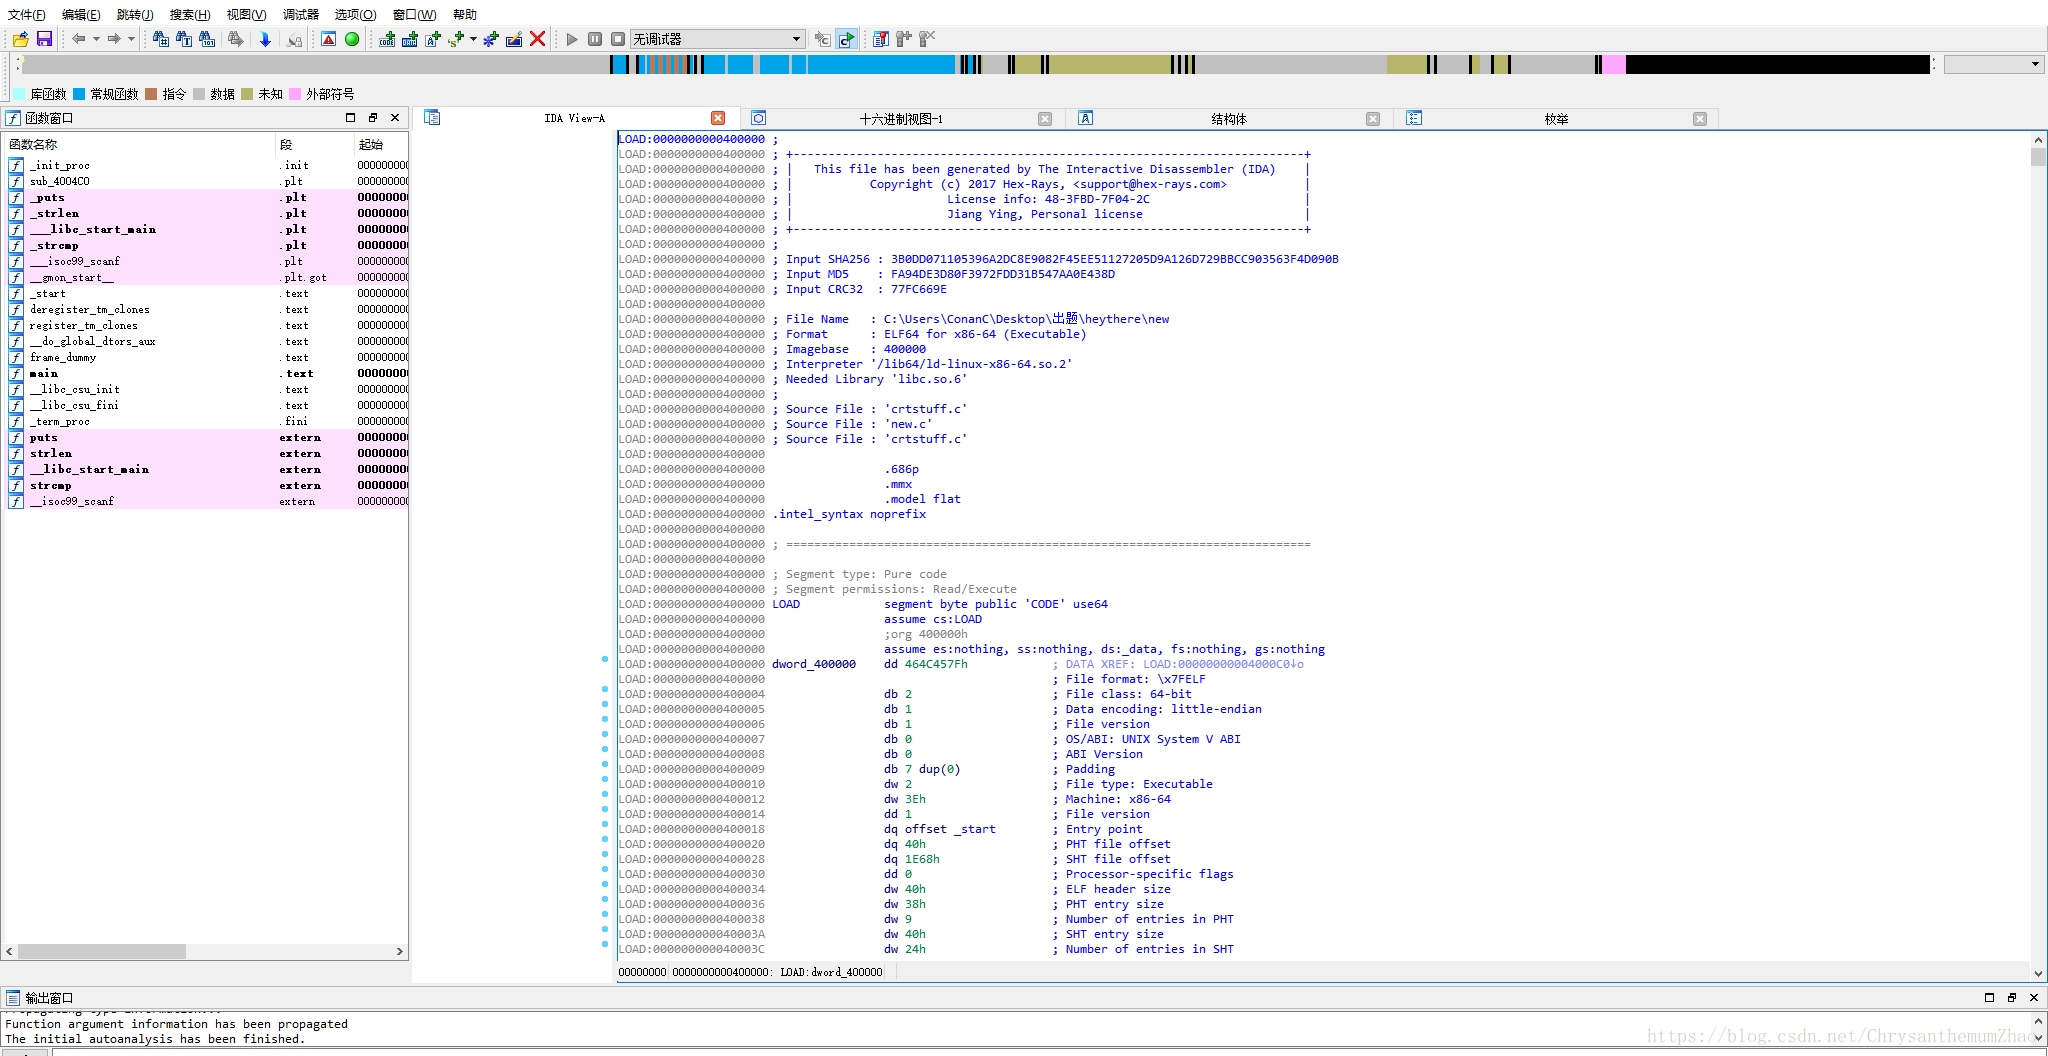The height and width of the screenshot is (1056, 2048).
Task: Click the gray C arrow toolbar icon
Action: point(823,39)
